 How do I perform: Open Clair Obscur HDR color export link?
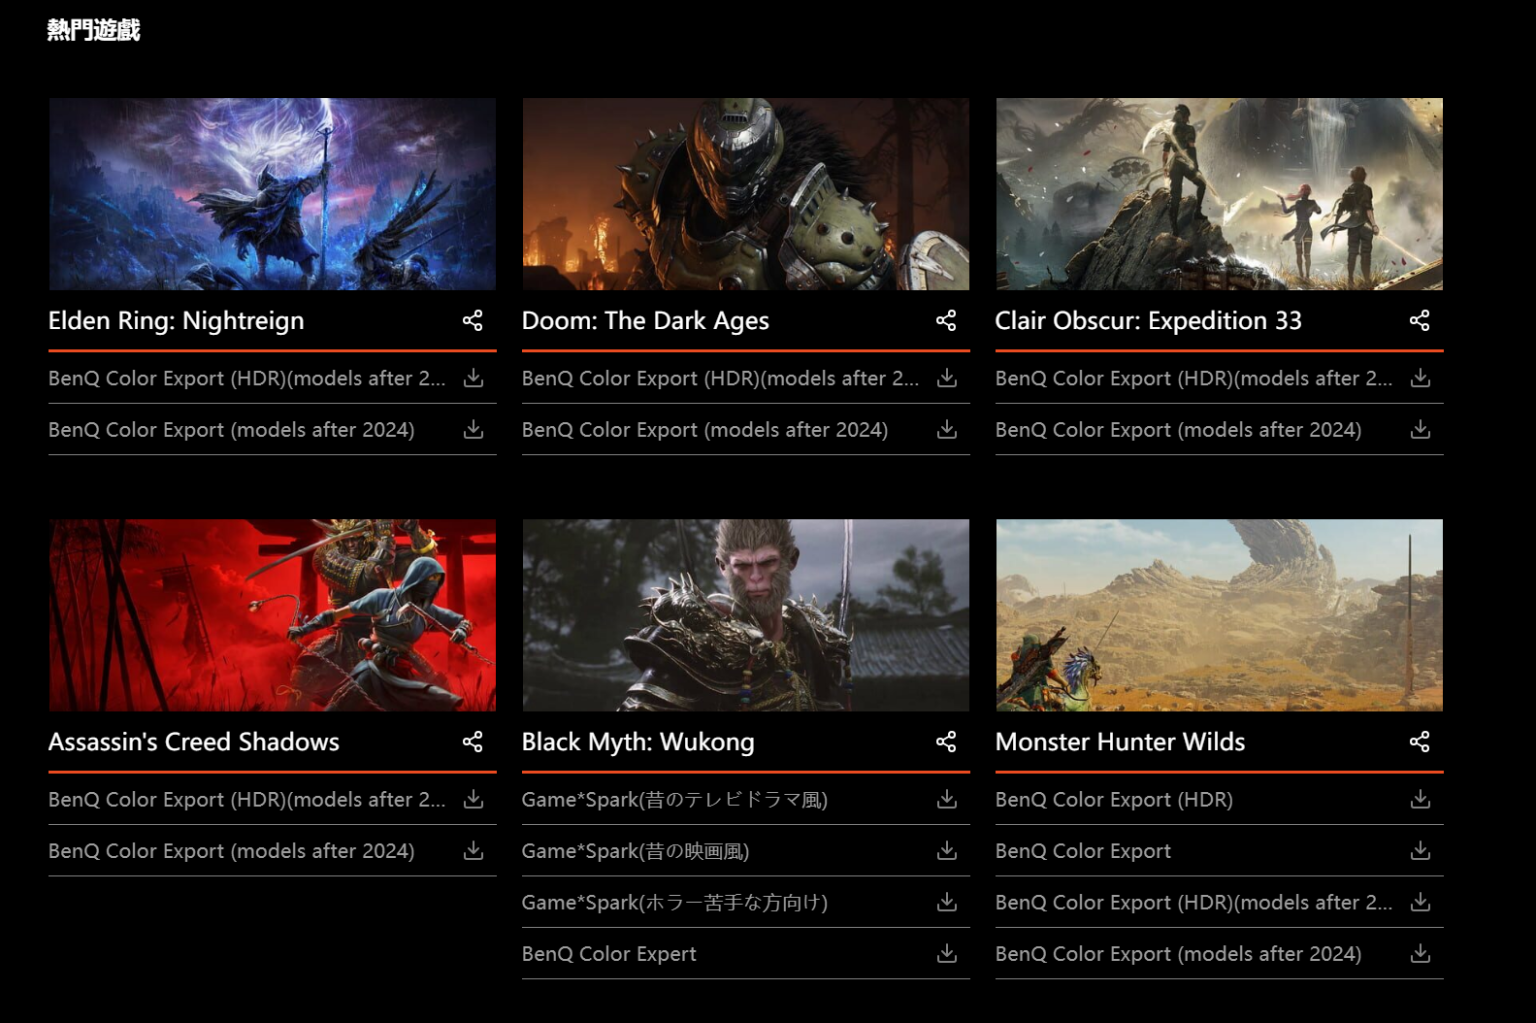[1193, 378]
